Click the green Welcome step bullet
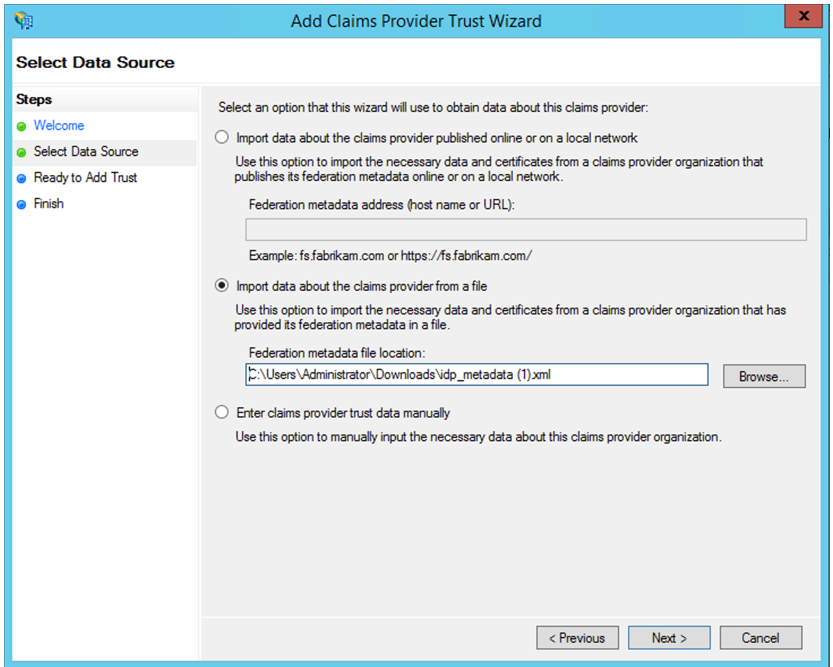The image size is (833, 667). click(21, 126)
